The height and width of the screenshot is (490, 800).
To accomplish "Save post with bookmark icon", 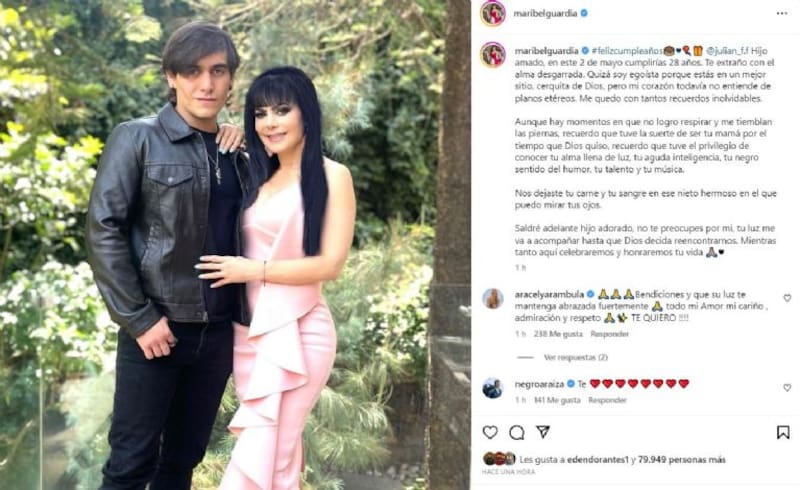I will pyautogui.click(x=783, y=433).
